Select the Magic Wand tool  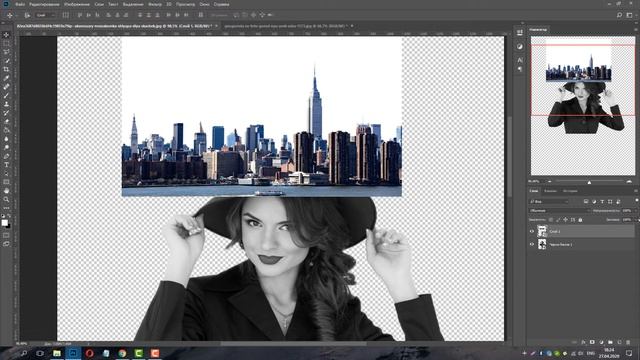6,61
